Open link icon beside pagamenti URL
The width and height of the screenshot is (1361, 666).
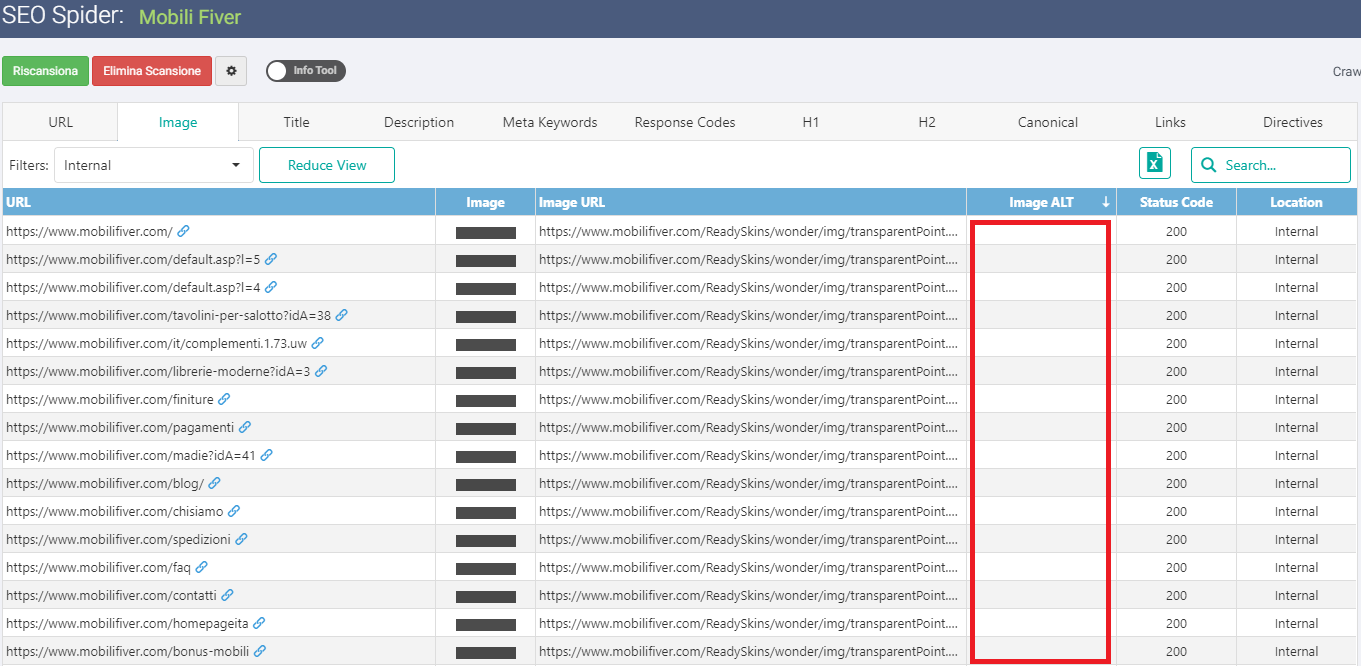point(245,427)
